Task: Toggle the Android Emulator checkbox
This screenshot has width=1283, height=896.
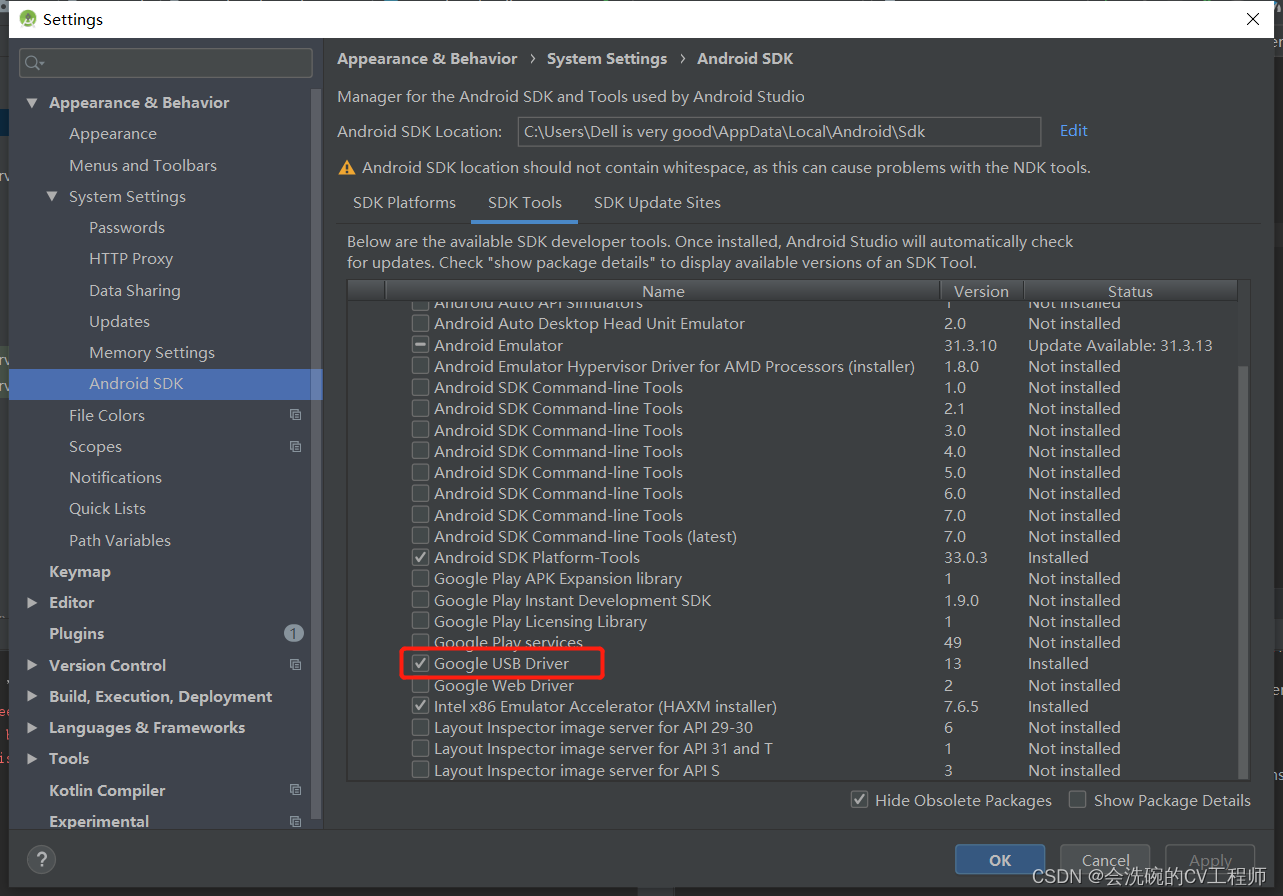Action: click(420, 345)
